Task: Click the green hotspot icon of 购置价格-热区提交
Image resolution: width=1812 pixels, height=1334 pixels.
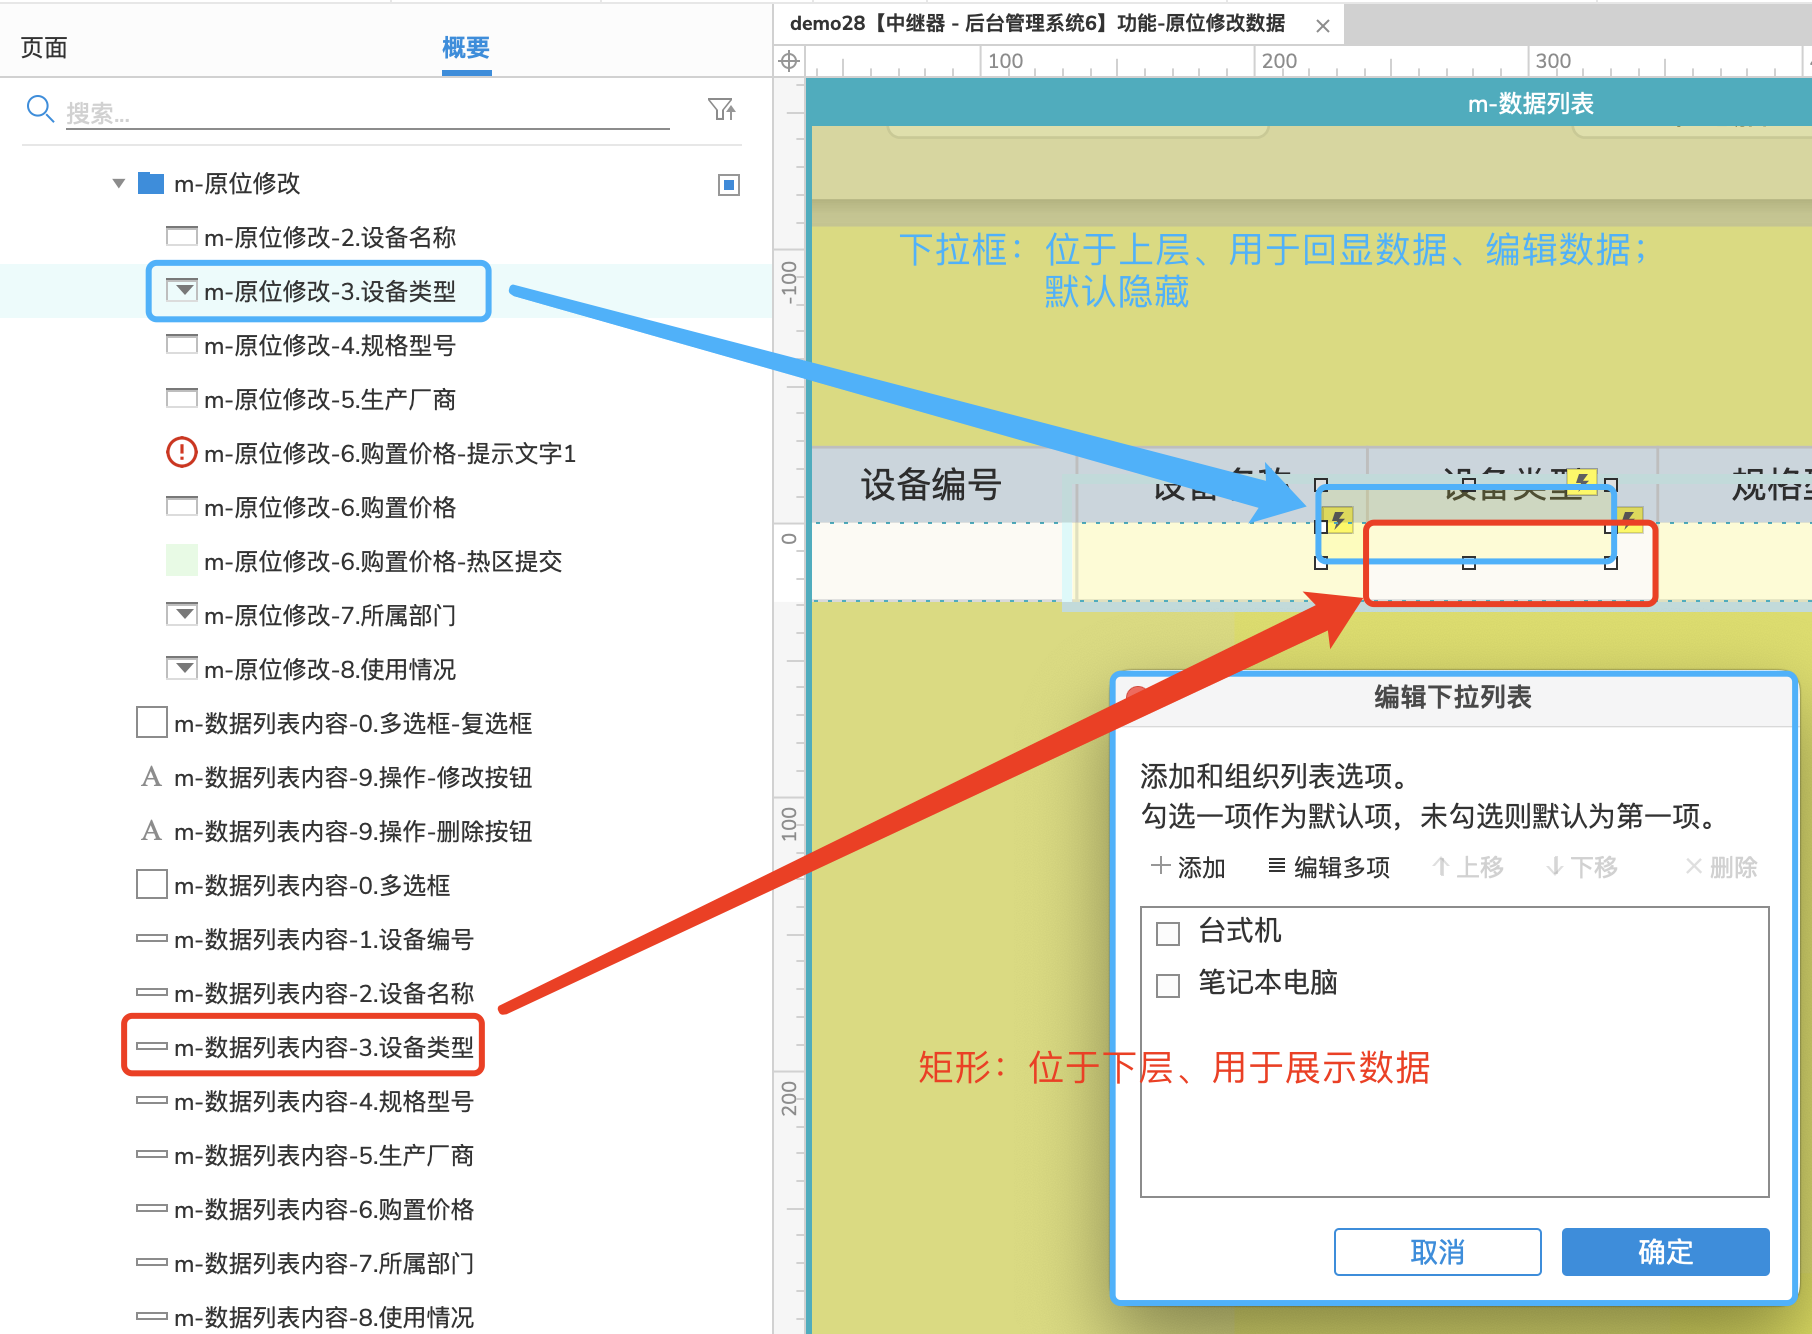Action: (x=181, y=560)
